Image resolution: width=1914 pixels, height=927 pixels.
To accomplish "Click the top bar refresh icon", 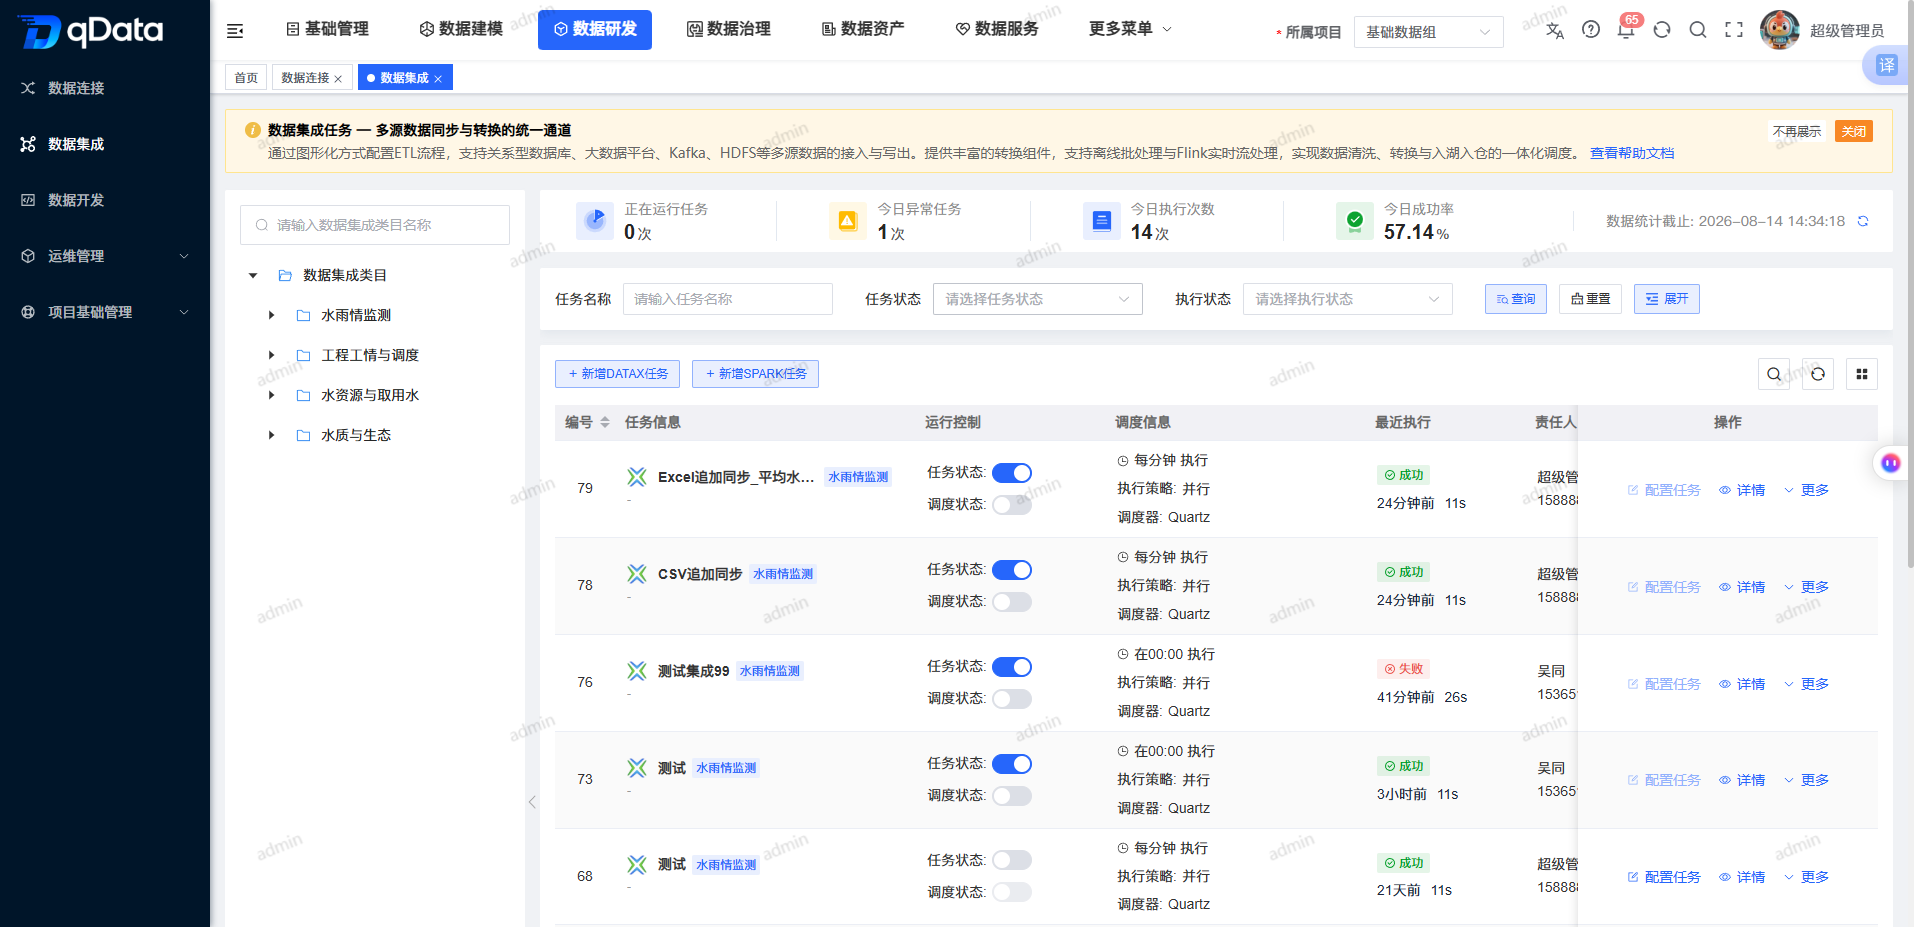I will click(1662, 30).
